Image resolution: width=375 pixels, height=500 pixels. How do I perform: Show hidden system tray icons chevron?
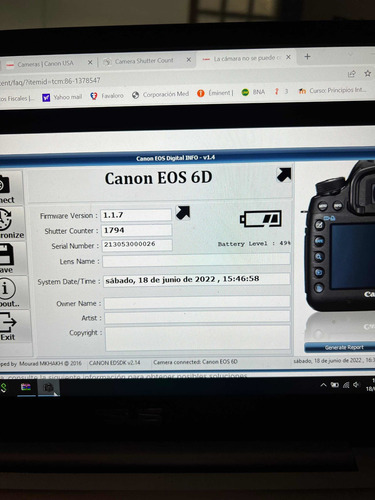click(323, 385)
